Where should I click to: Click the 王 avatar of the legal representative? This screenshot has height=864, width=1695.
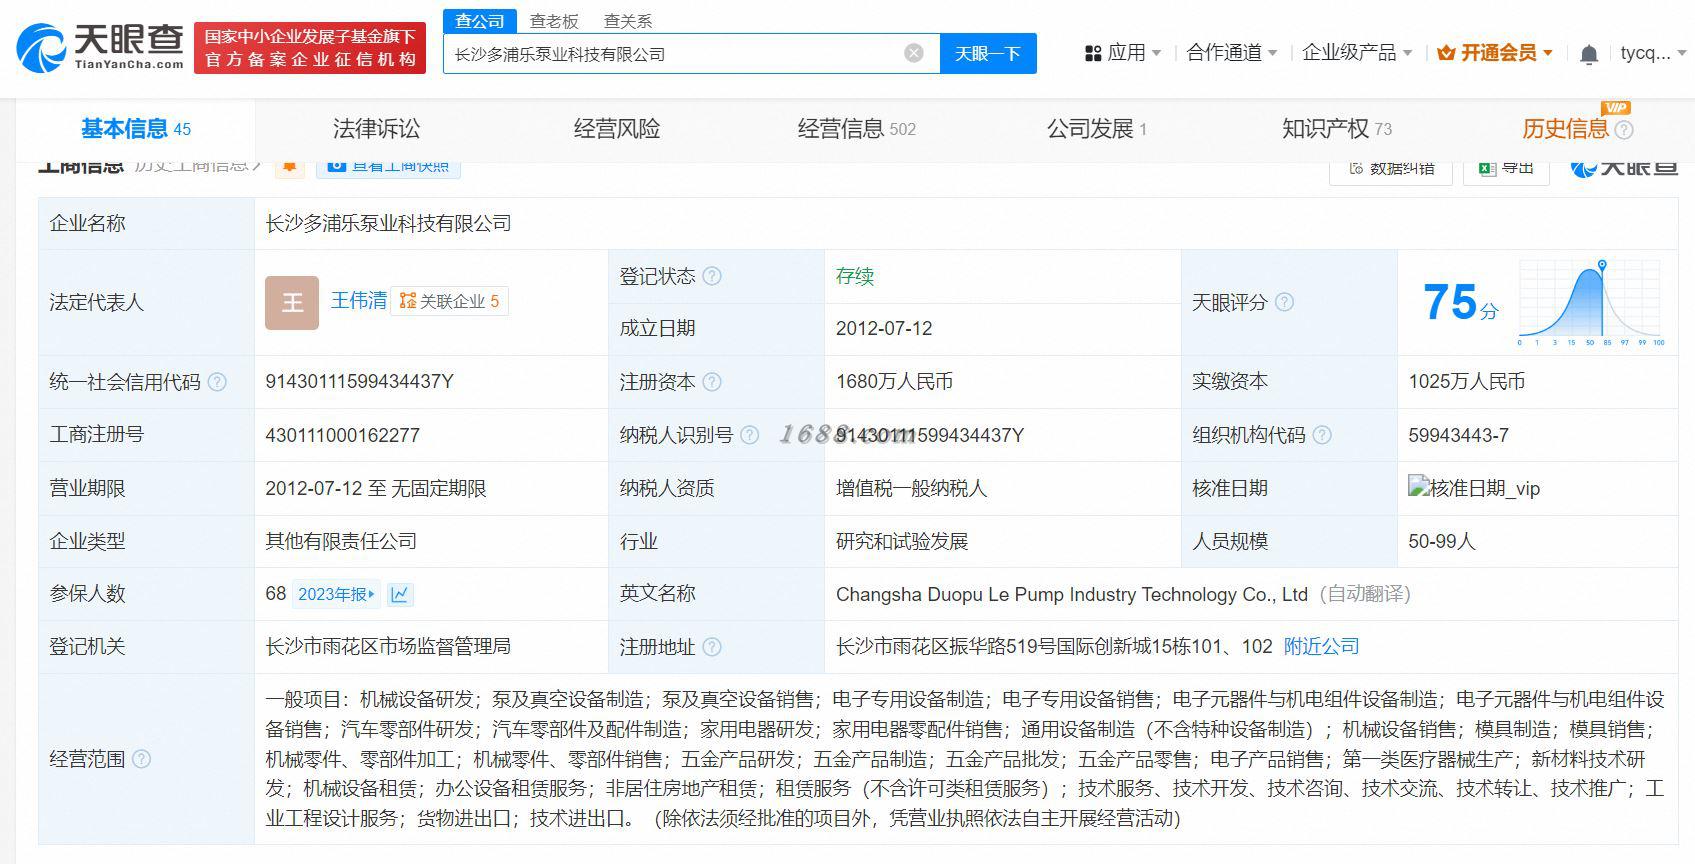(292, 302)
